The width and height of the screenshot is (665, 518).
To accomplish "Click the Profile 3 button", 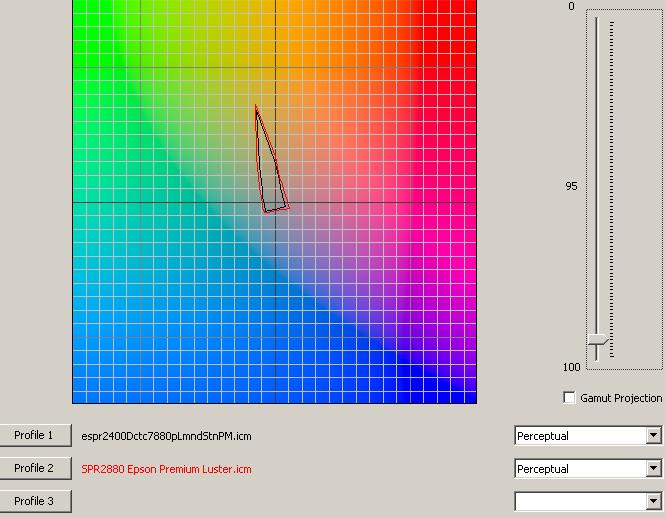I will click(34, 501).
